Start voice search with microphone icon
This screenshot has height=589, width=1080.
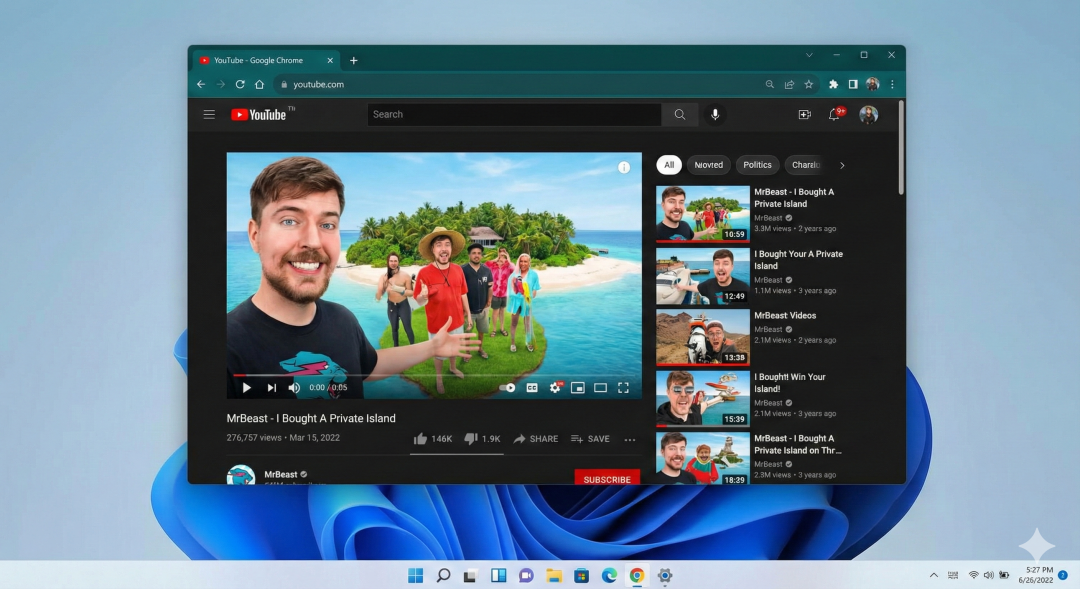point(715,114)
